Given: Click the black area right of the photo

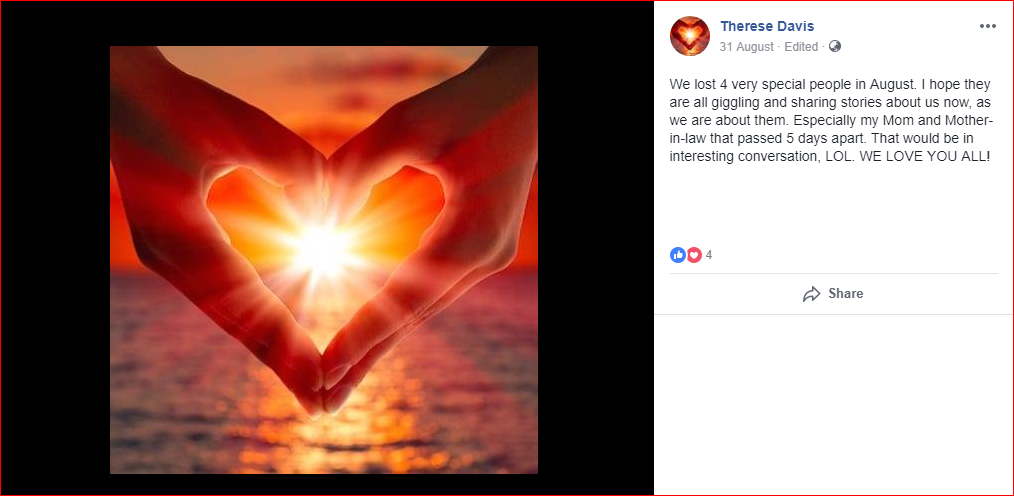Looking at the screenshot, I should pyautogui.click(x=596, y=259).
